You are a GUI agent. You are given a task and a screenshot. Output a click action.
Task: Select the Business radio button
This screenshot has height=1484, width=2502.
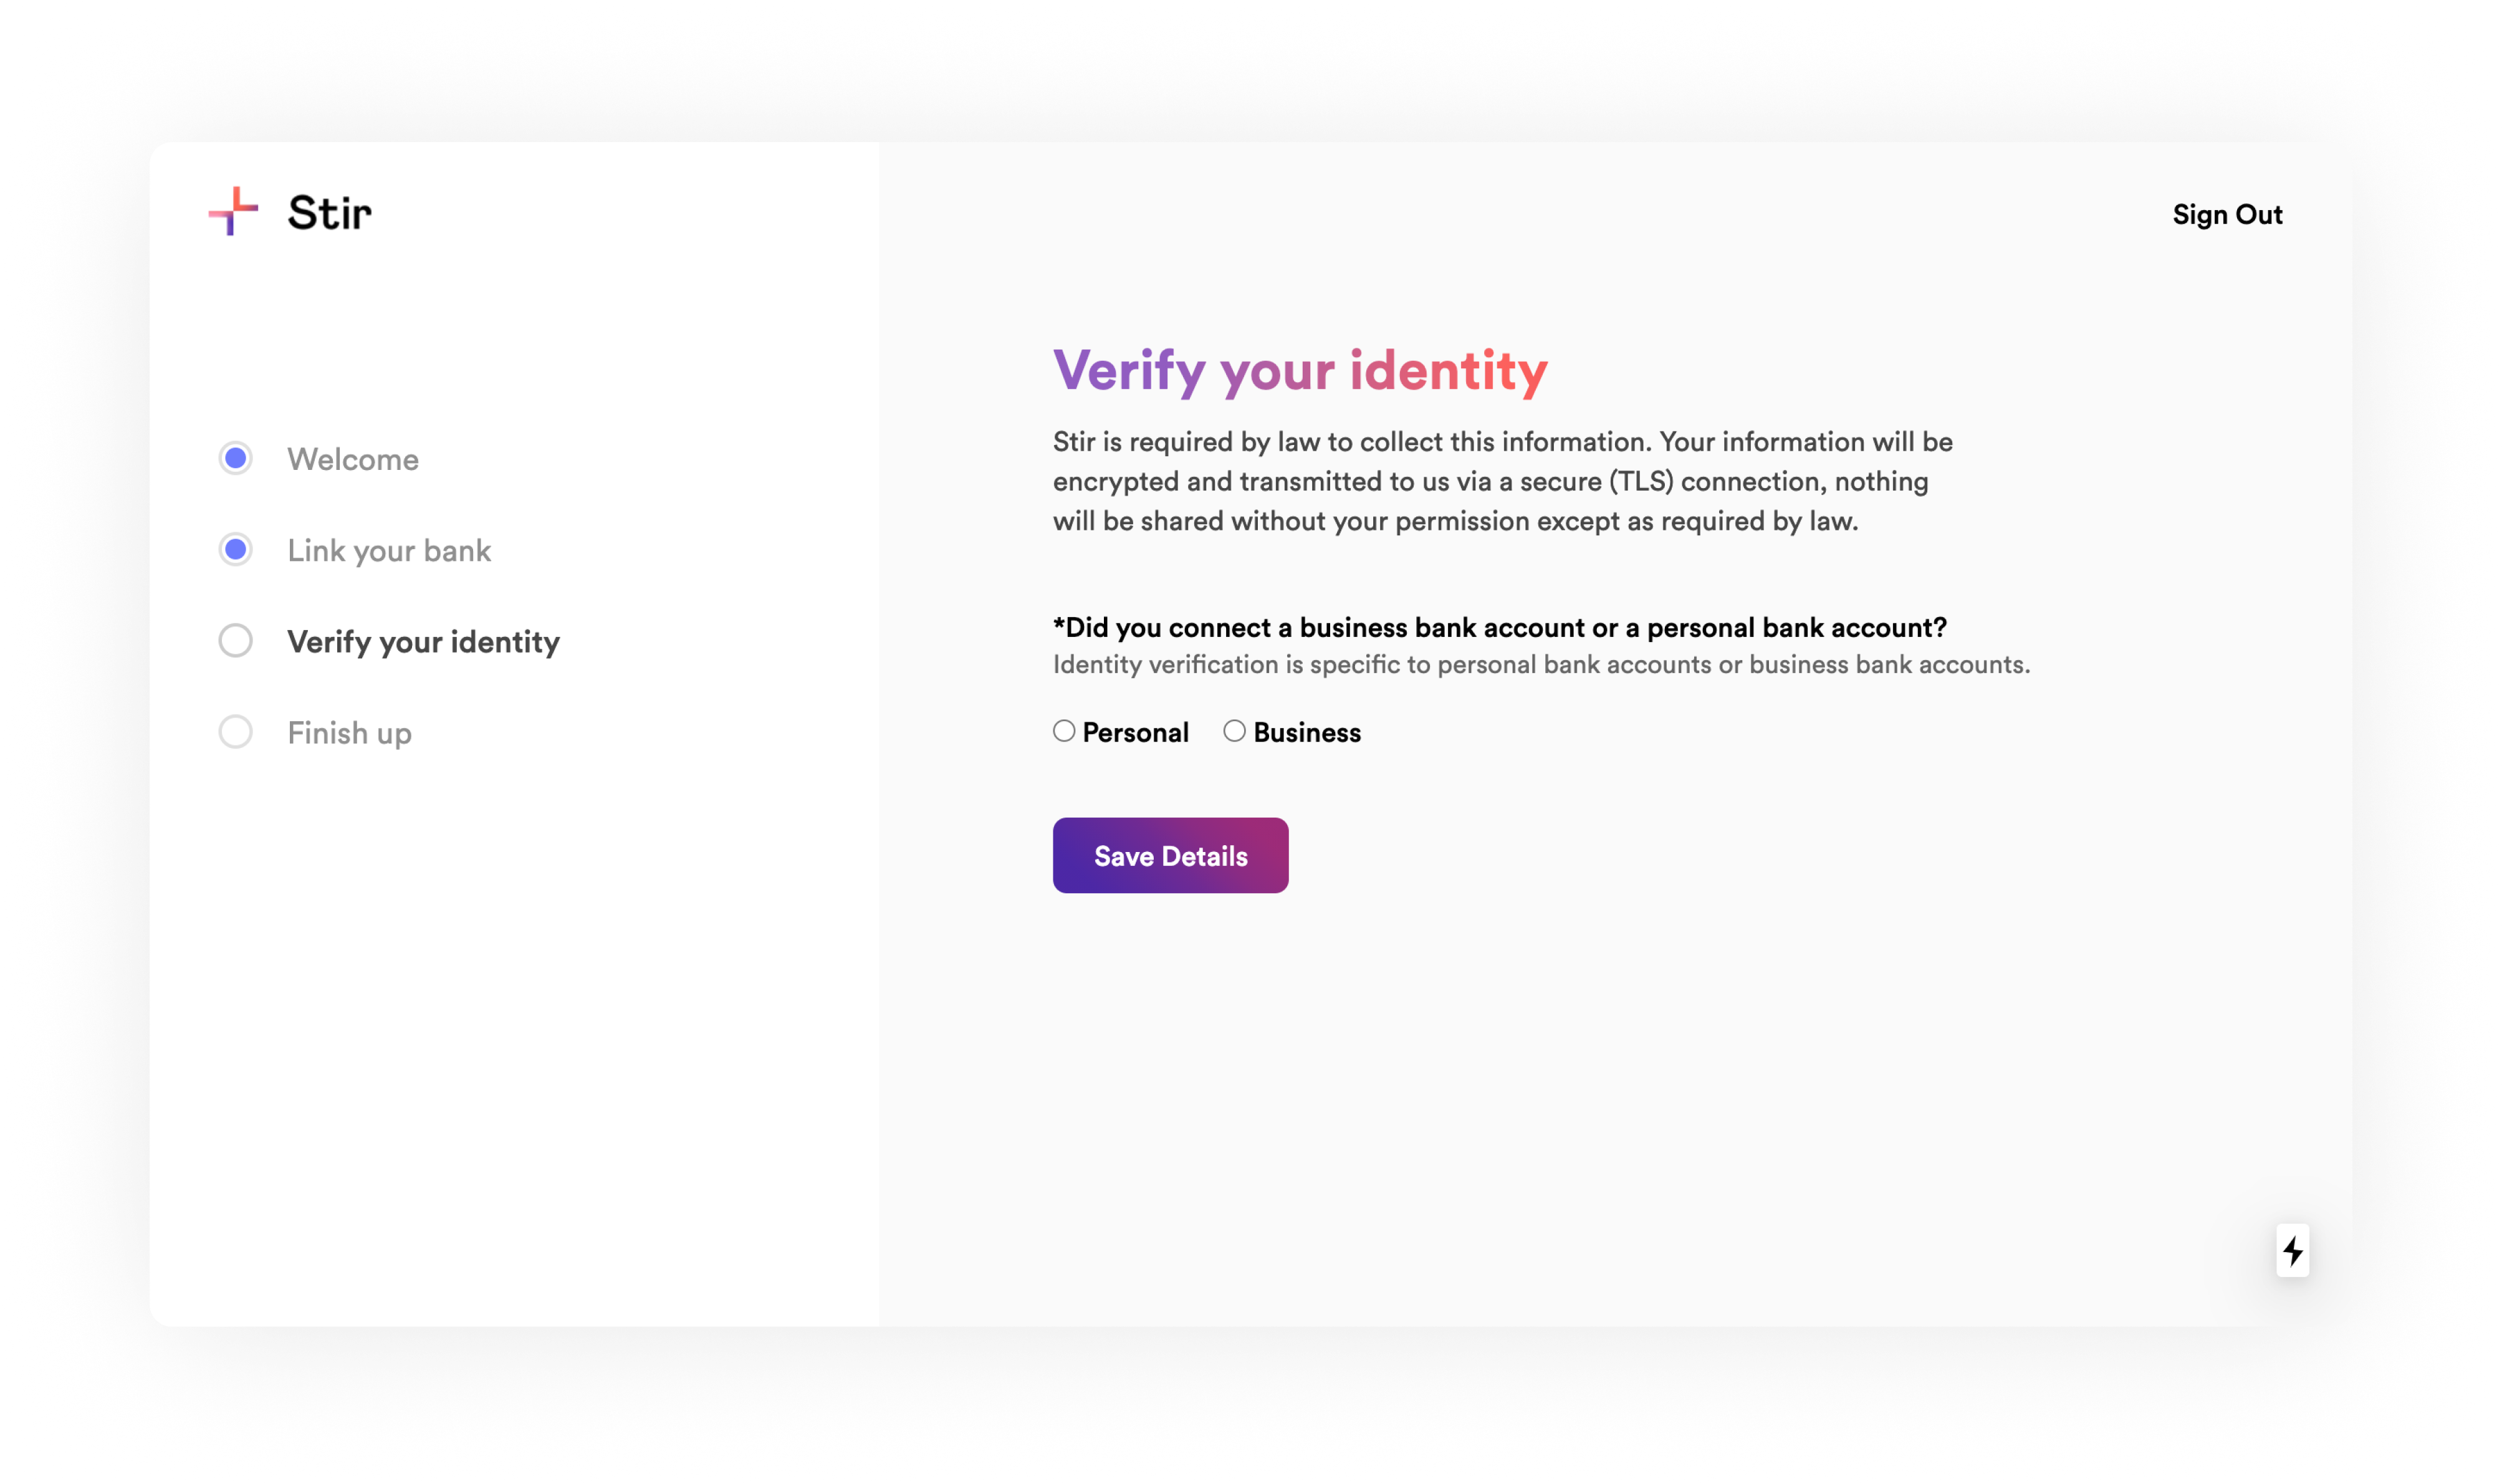1235,731
